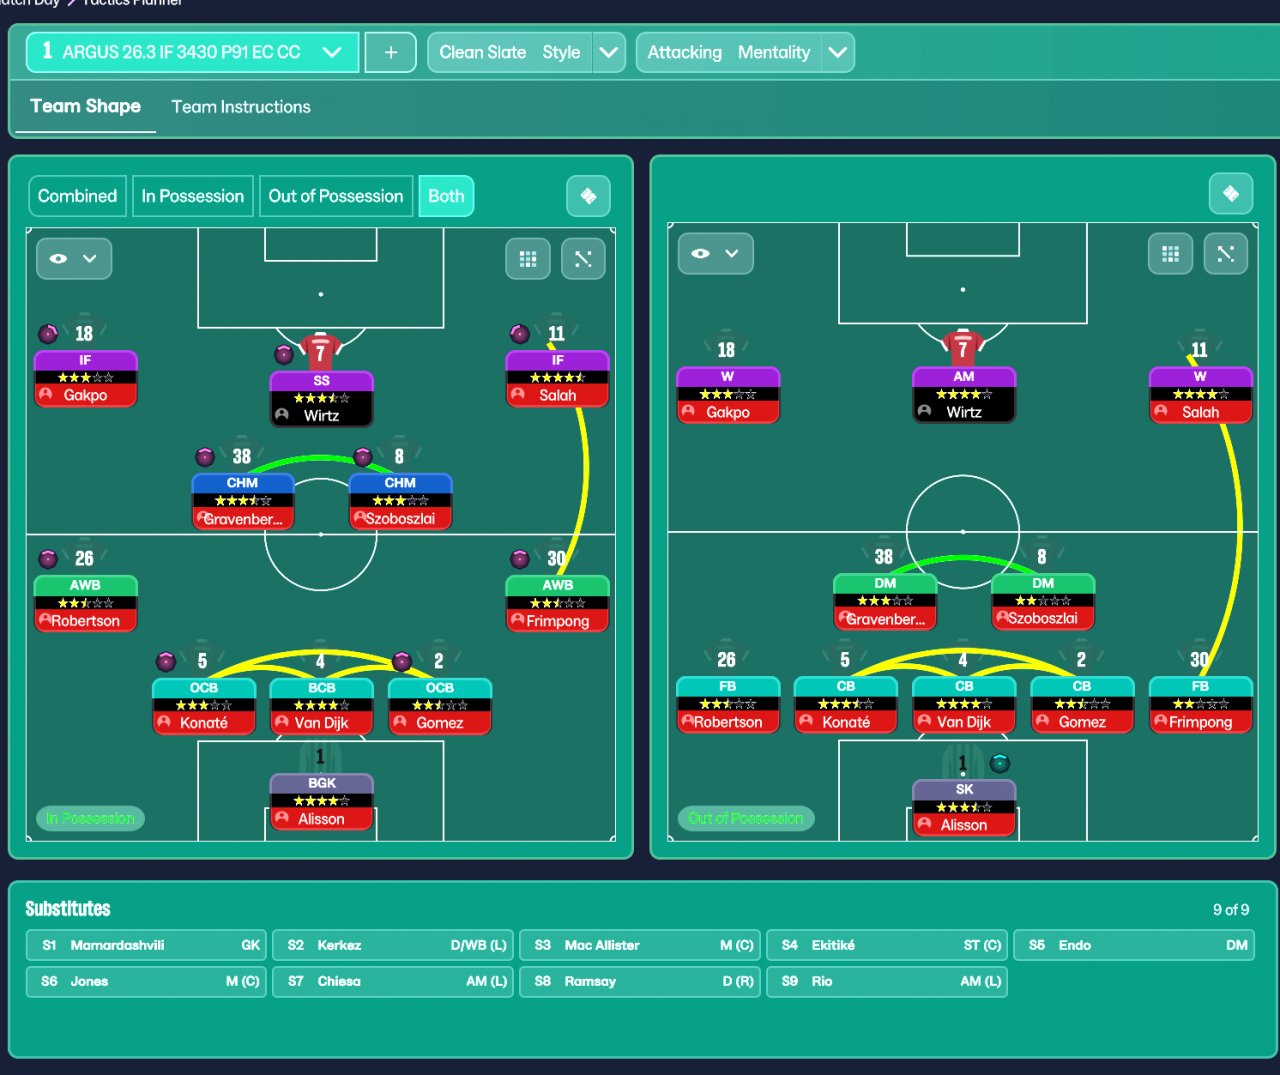Click the purple instruction badge beside Salah's number 11
The height and width of the screenshot is (1075, 1280).
(520, 333)
